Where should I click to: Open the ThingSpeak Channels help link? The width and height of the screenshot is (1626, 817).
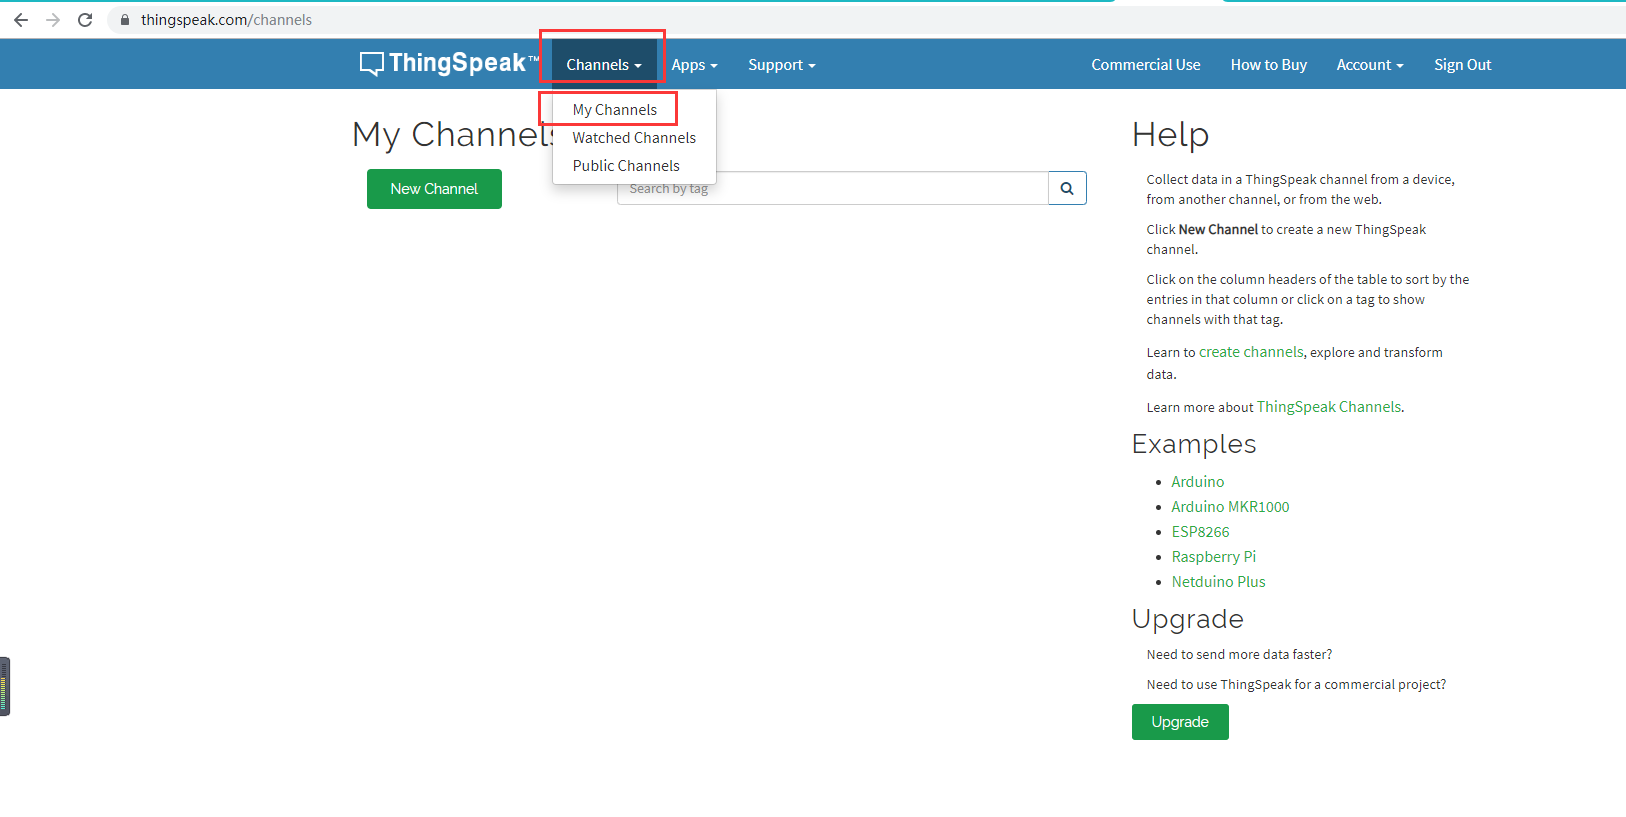coord(1329,407)
